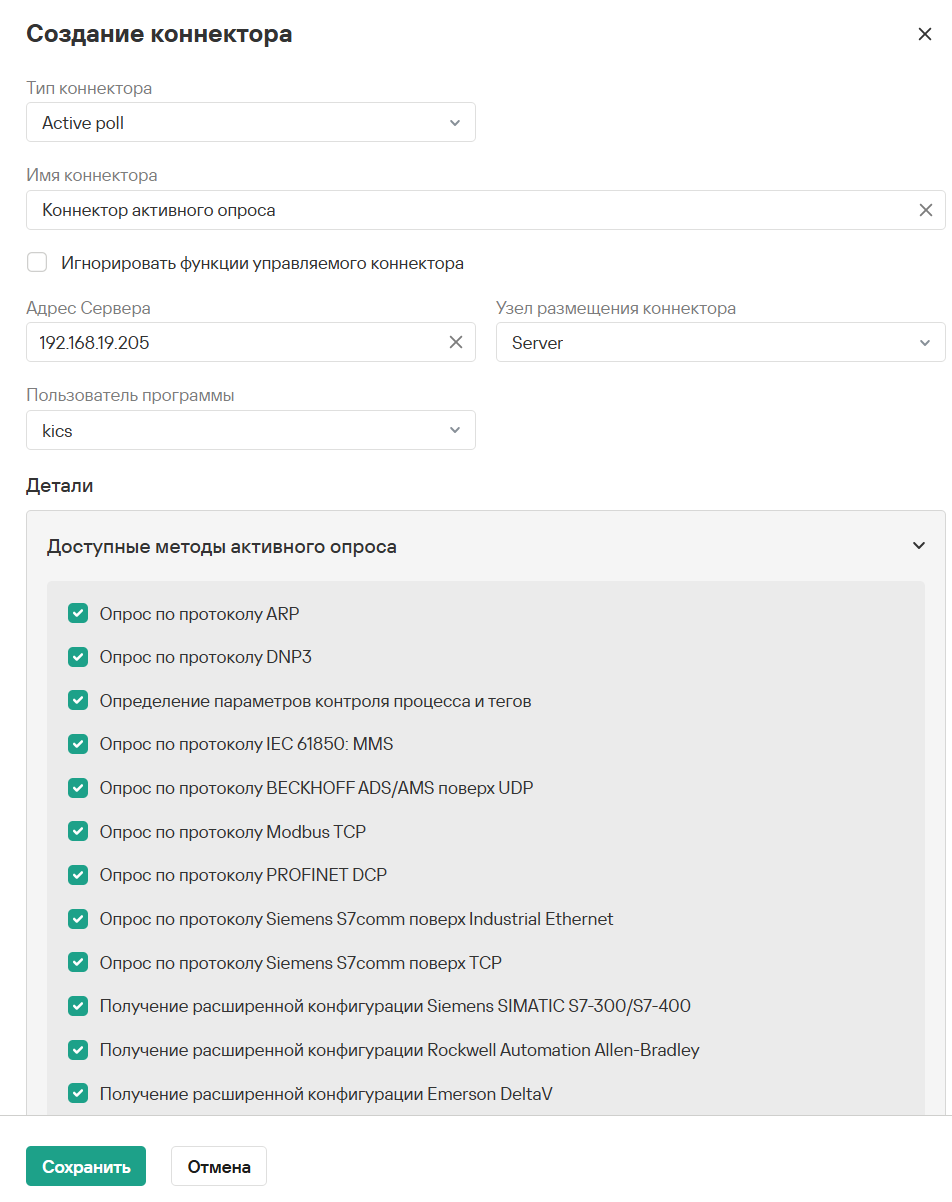Disable the Modbus TCP polling method
Screen dimensions: 952x1202
[x=78, y=831]
